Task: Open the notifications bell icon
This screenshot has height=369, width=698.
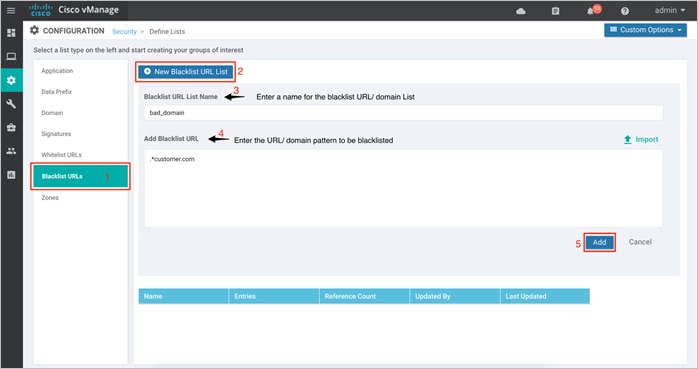Action: click(x=590, y=11)
